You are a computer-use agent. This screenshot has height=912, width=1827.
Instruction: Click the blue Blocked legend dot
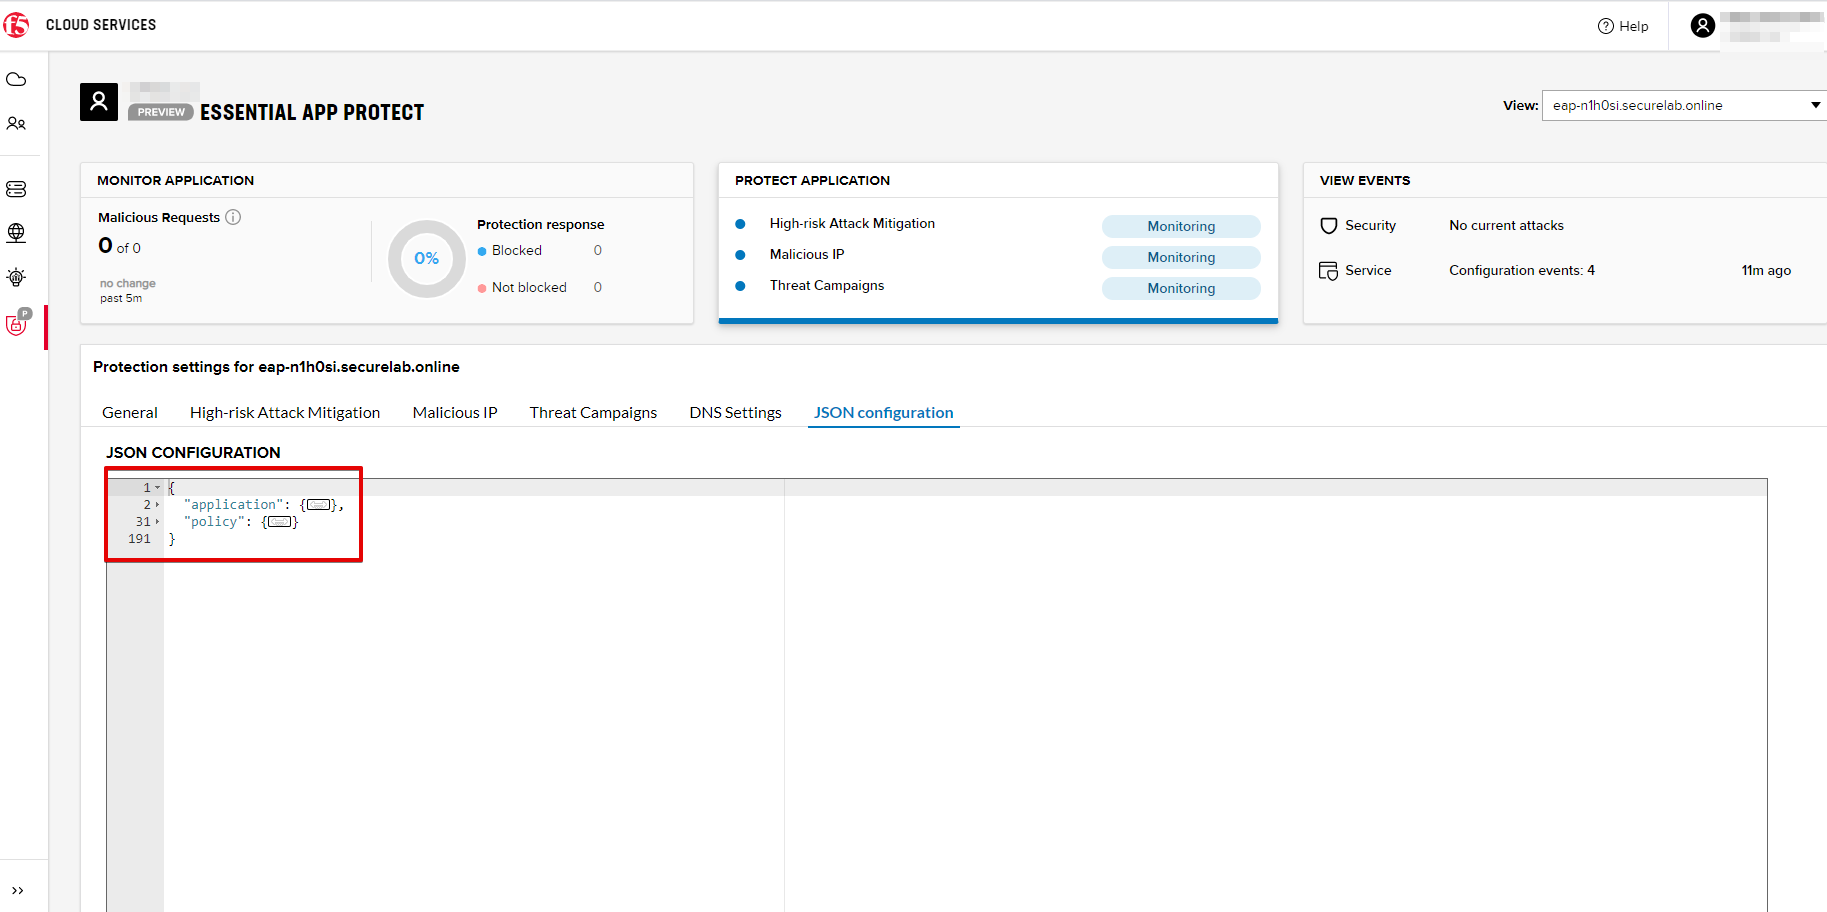click(x=482, y=251)
